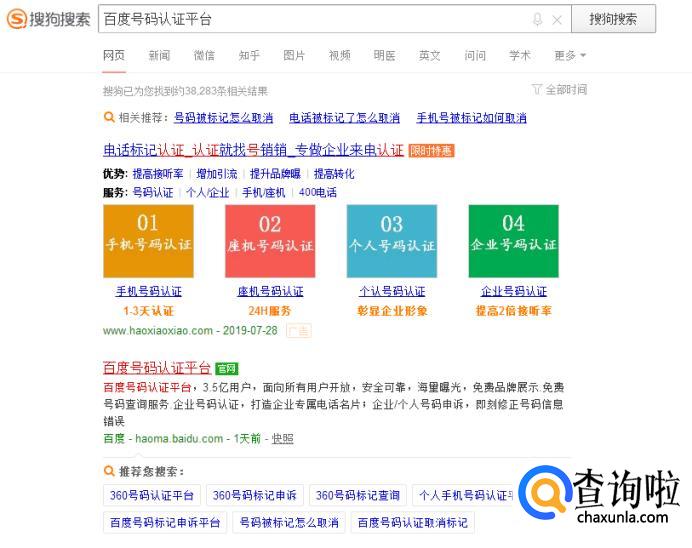Expand the 更多 dropdown

click(x=570, y=56)
